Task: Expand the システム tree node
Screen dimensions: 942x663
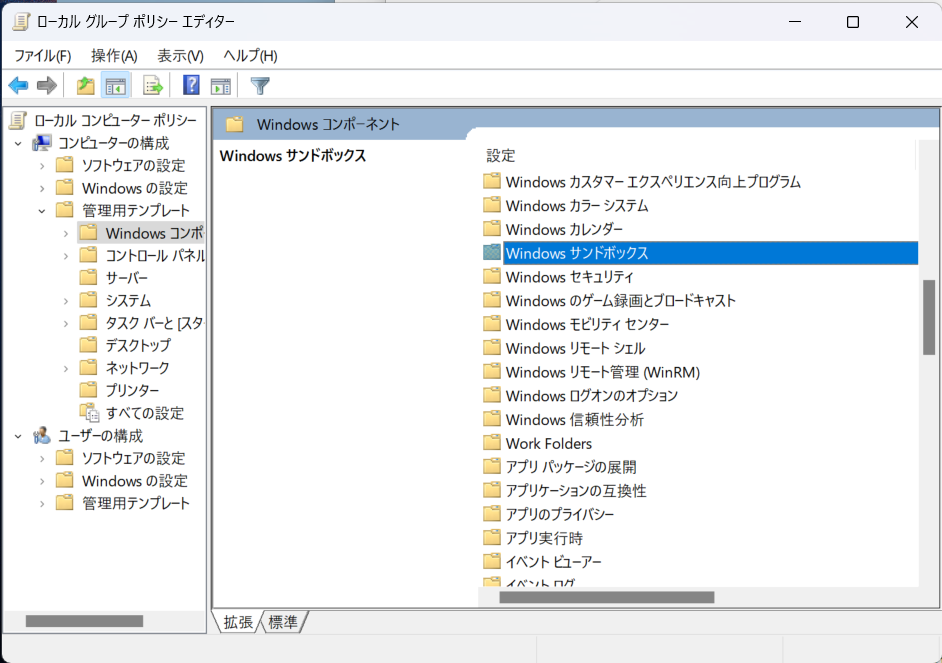Action: pyautogui.click(x=66, y=300)
